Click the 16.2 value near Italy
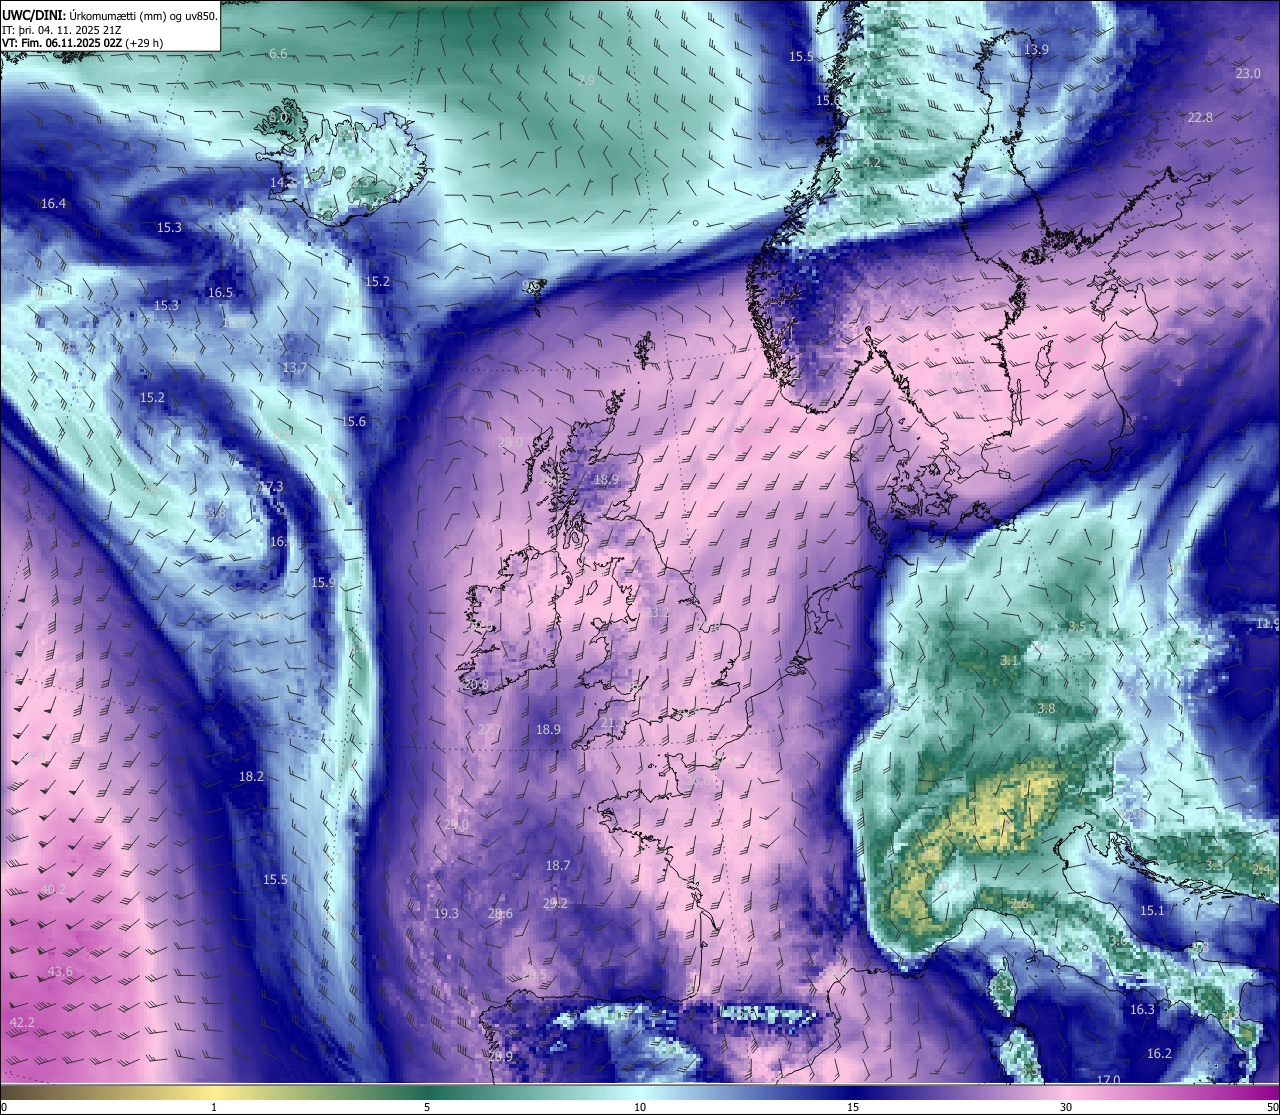Viewport: 1280px width, 1115px height. click(x=1159, y=1054)
